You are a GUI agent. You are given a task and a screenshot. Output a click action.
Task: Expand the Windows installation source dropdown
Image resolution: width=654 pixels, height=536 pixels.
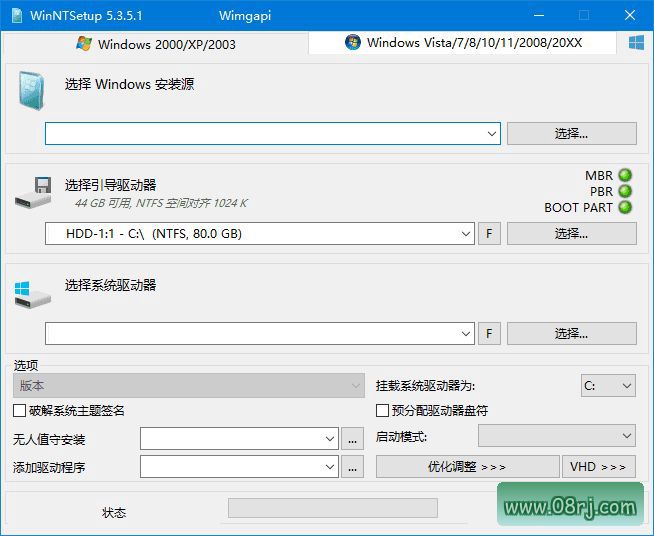pos(491,133)
